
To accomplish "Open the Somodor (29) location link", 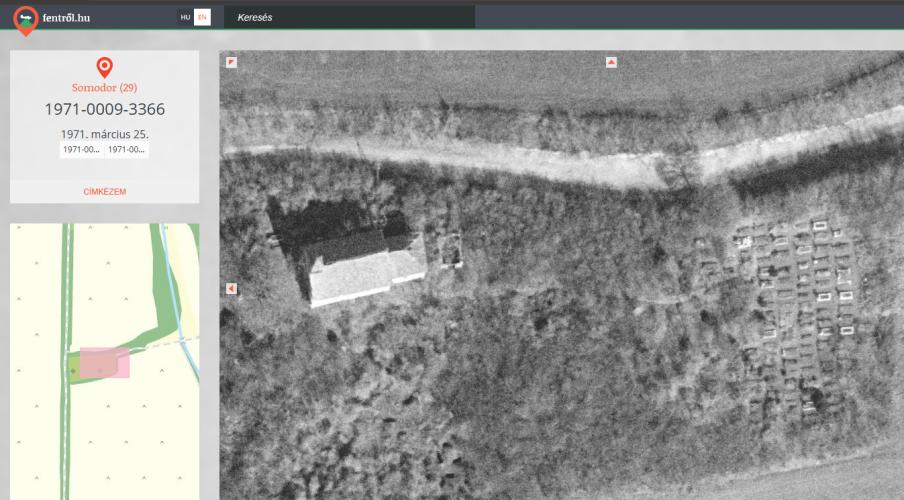I will pyautogui.click(x=104, y=88).
